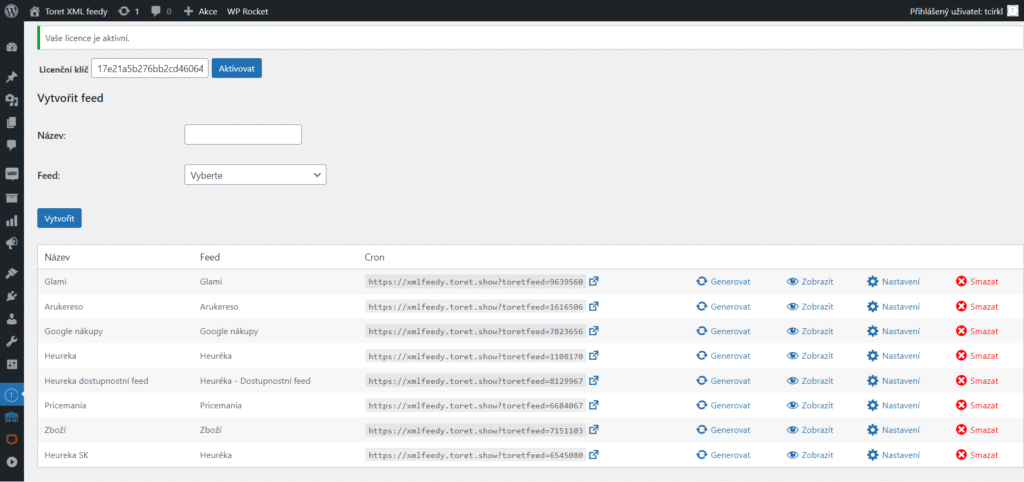Open comments bubble in admin bar
Image resolution: width=1024 pixels, height=482 pixels.
pos(161,11)
